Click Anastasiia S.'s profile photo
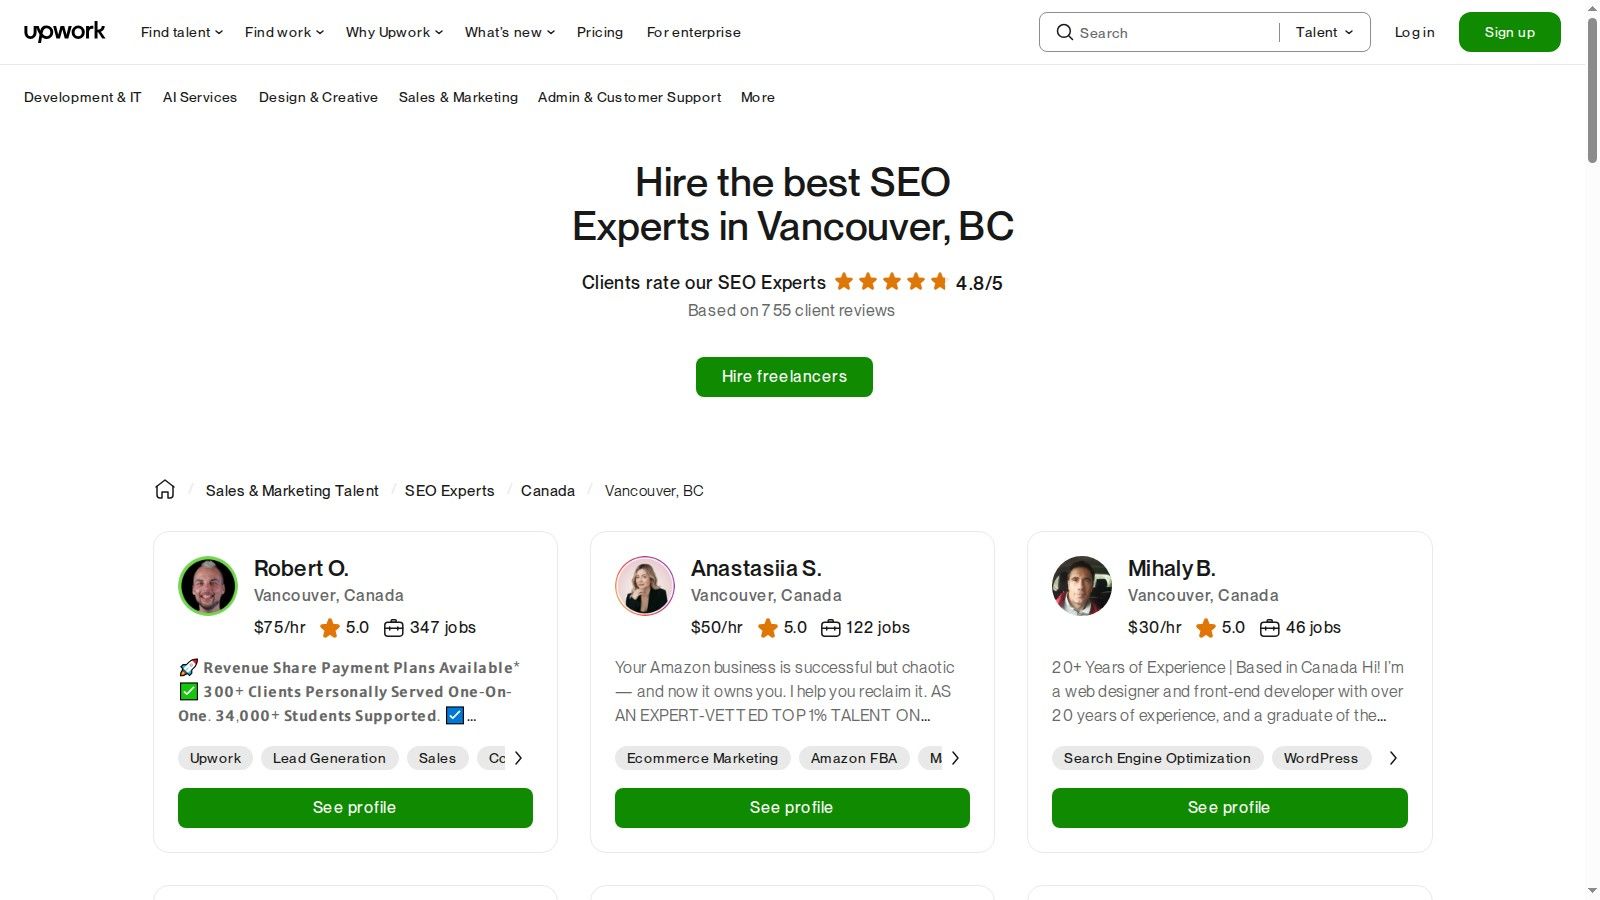This screenshot has width=1600, height=900. coord(645,586)
